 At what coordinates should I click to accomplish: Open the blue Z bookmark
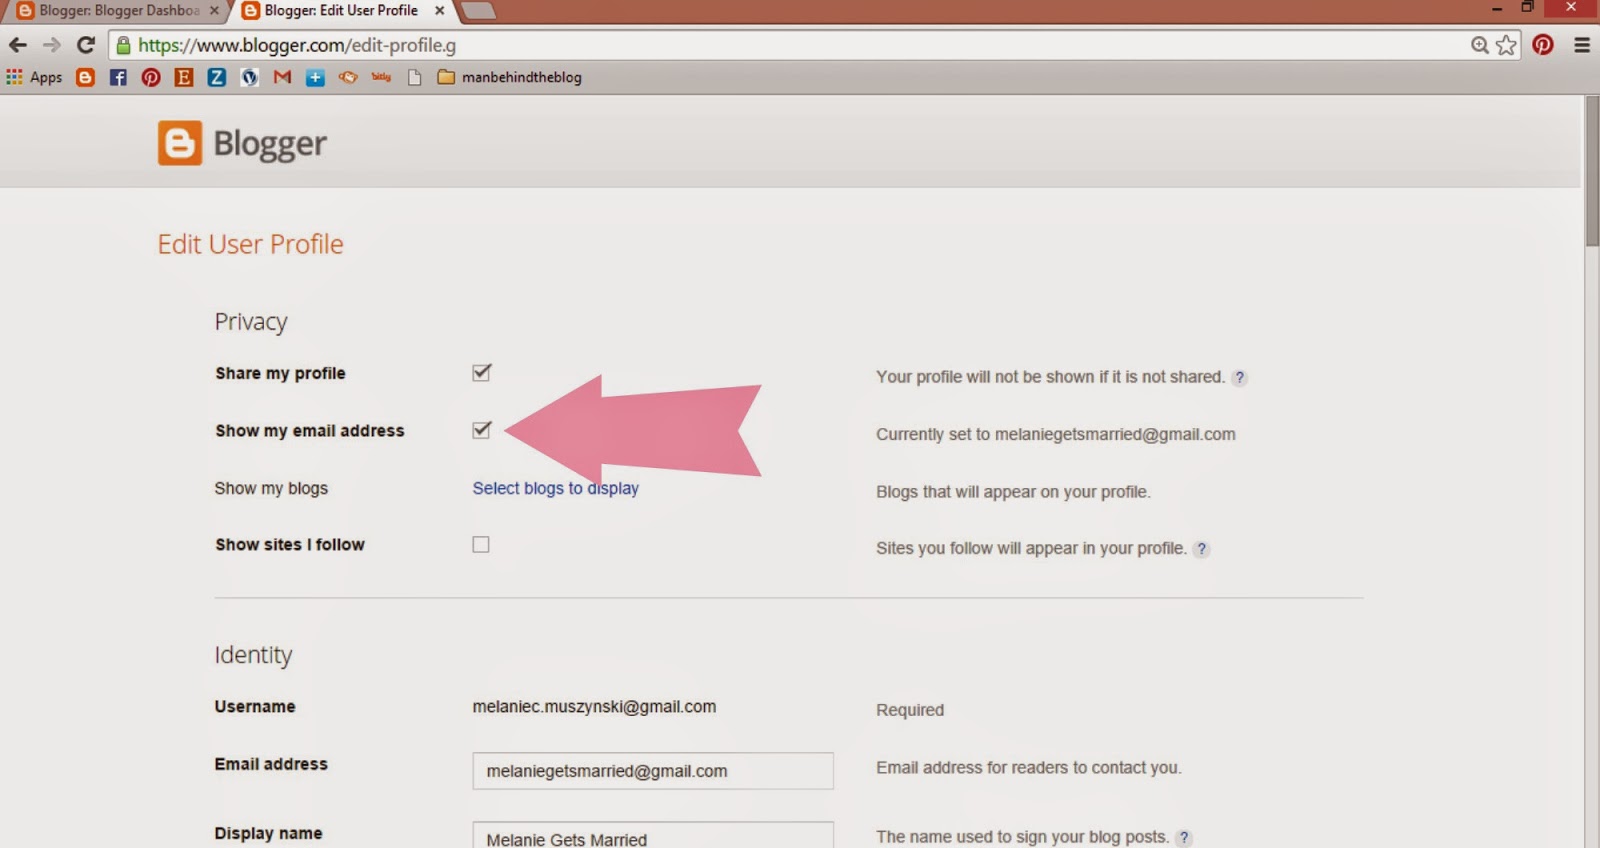point(216,77)
